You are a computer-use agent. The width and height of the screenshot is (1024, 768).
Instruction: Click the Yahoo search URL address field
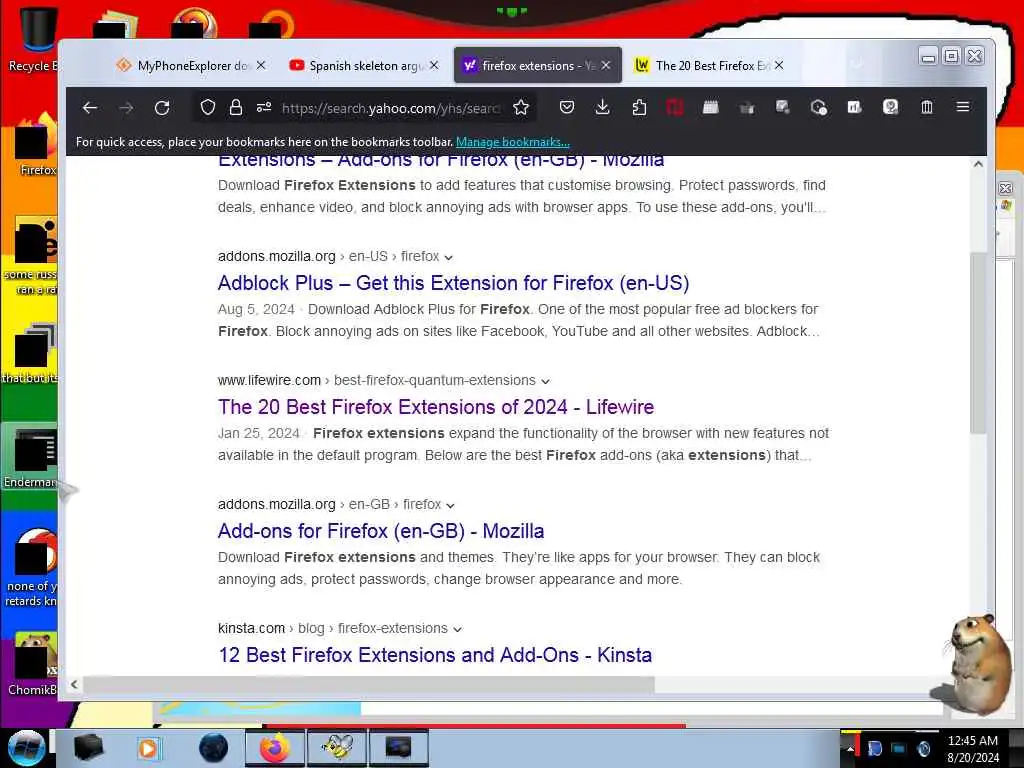point(392,108)
